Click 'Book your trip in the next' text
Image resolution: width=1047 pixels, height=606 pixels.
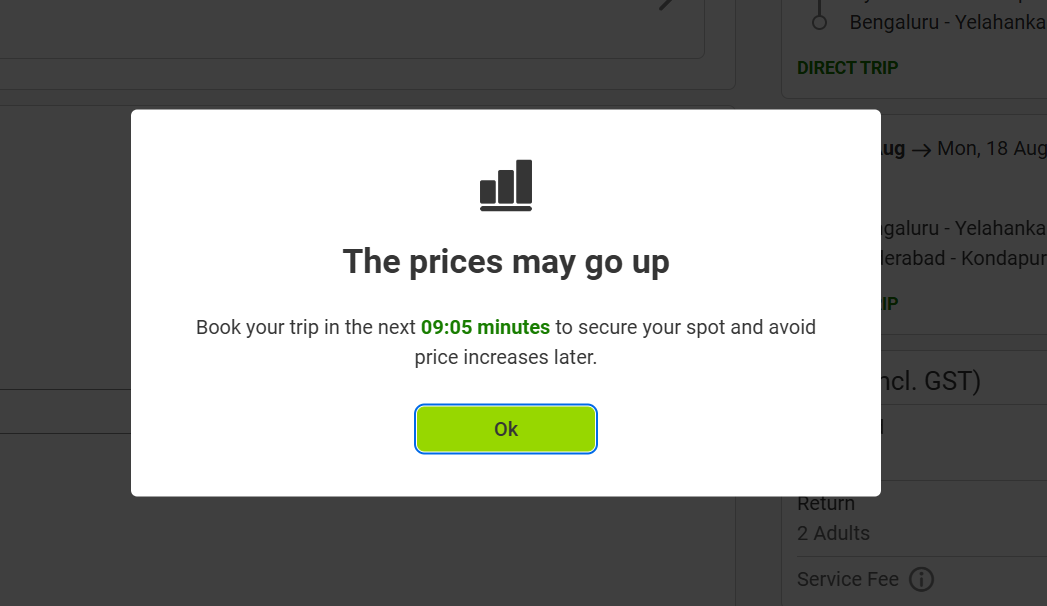[x=306, y=327]
